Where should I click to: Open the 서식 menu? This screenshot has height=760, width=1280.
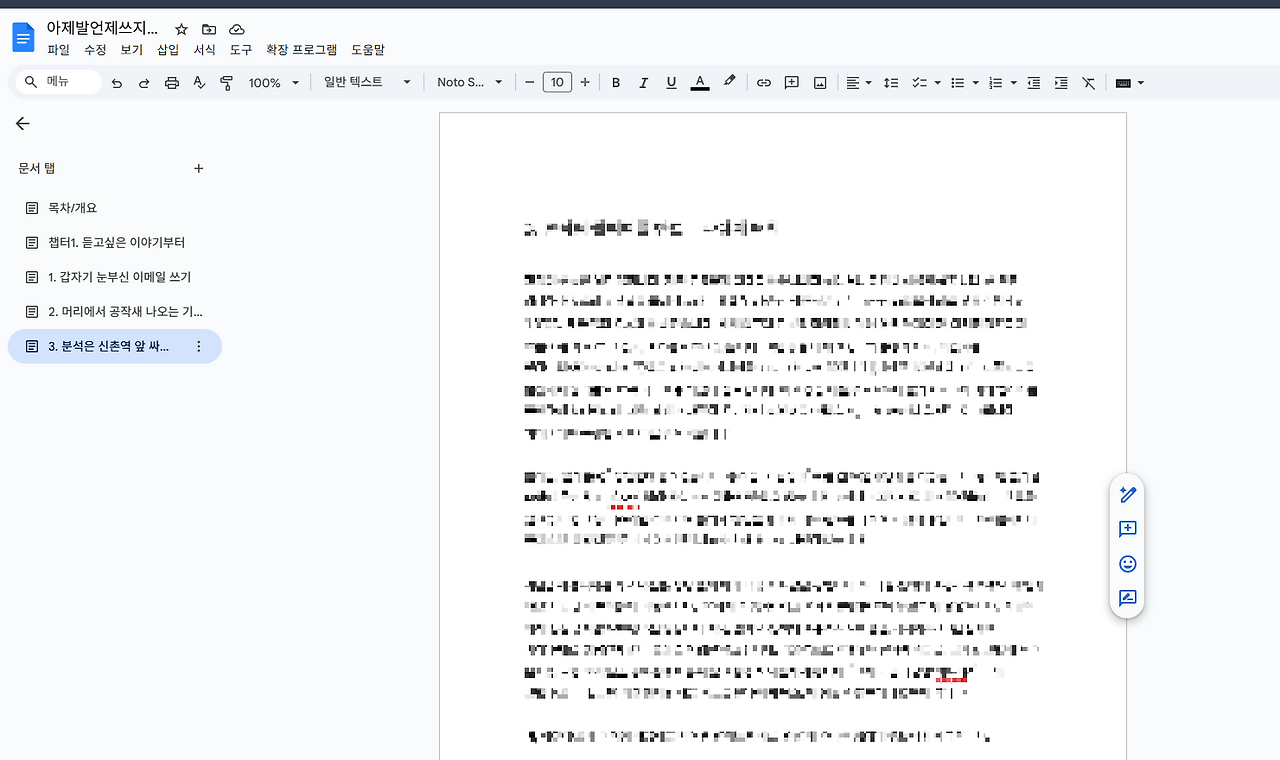click(205, 50)
